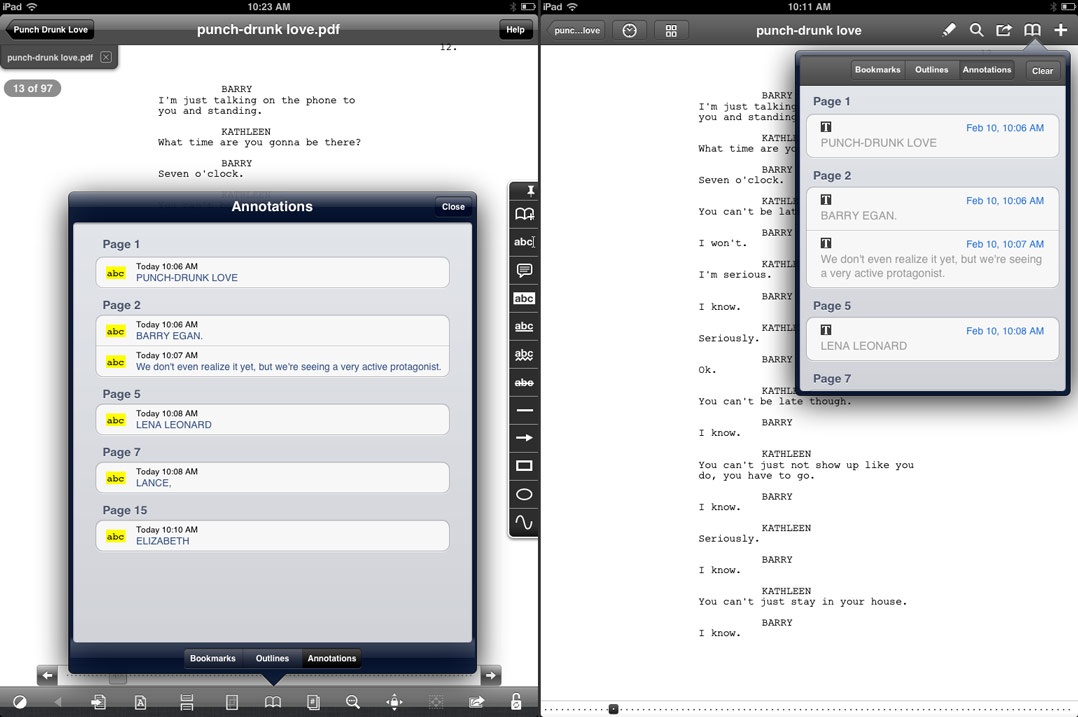The width and height of the screenshot is (1078, 717).
Task: Select Annotations tab in left panel
Action: (331, 658)
